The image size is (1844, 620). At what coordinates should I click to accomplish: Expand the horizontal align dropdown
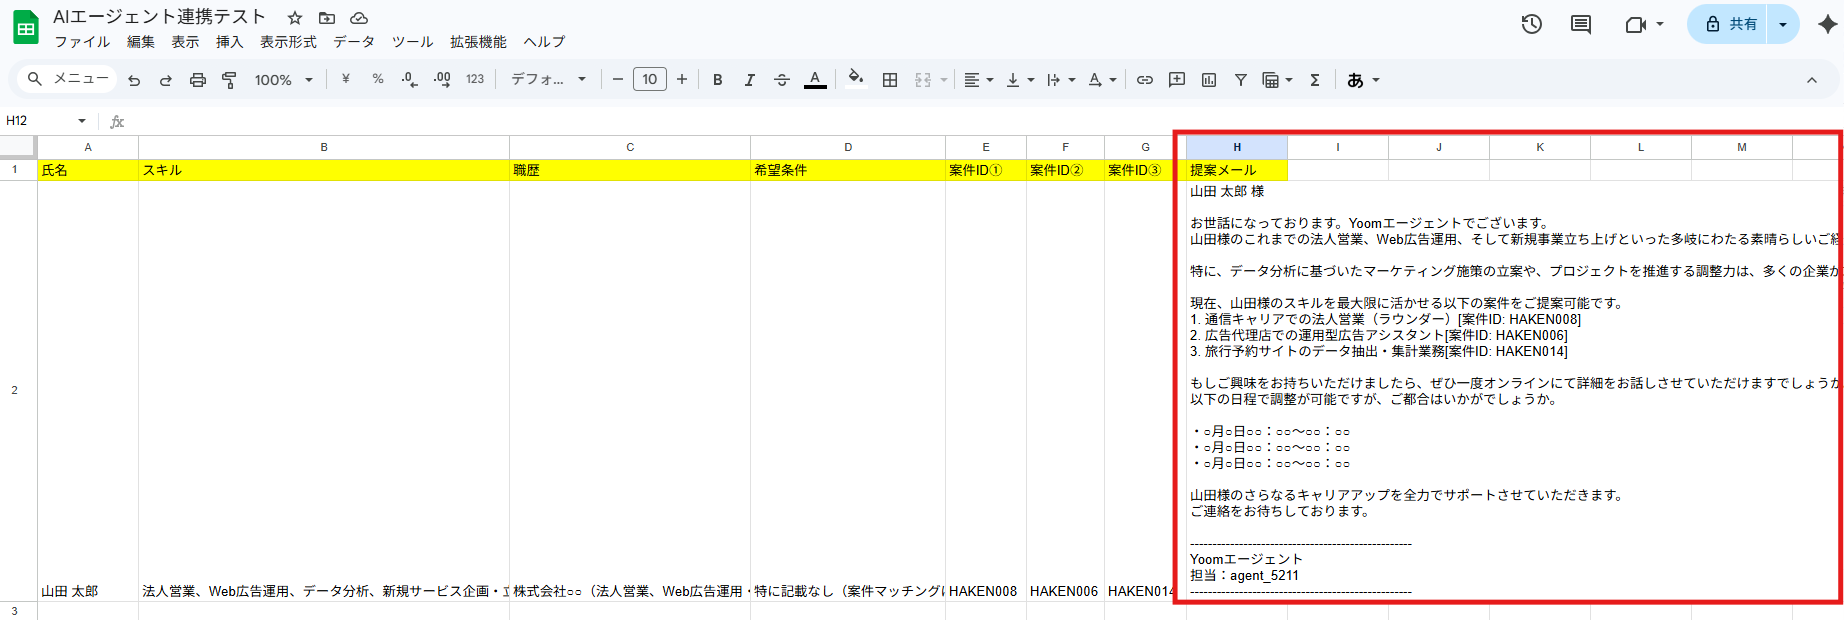point(978,80)
